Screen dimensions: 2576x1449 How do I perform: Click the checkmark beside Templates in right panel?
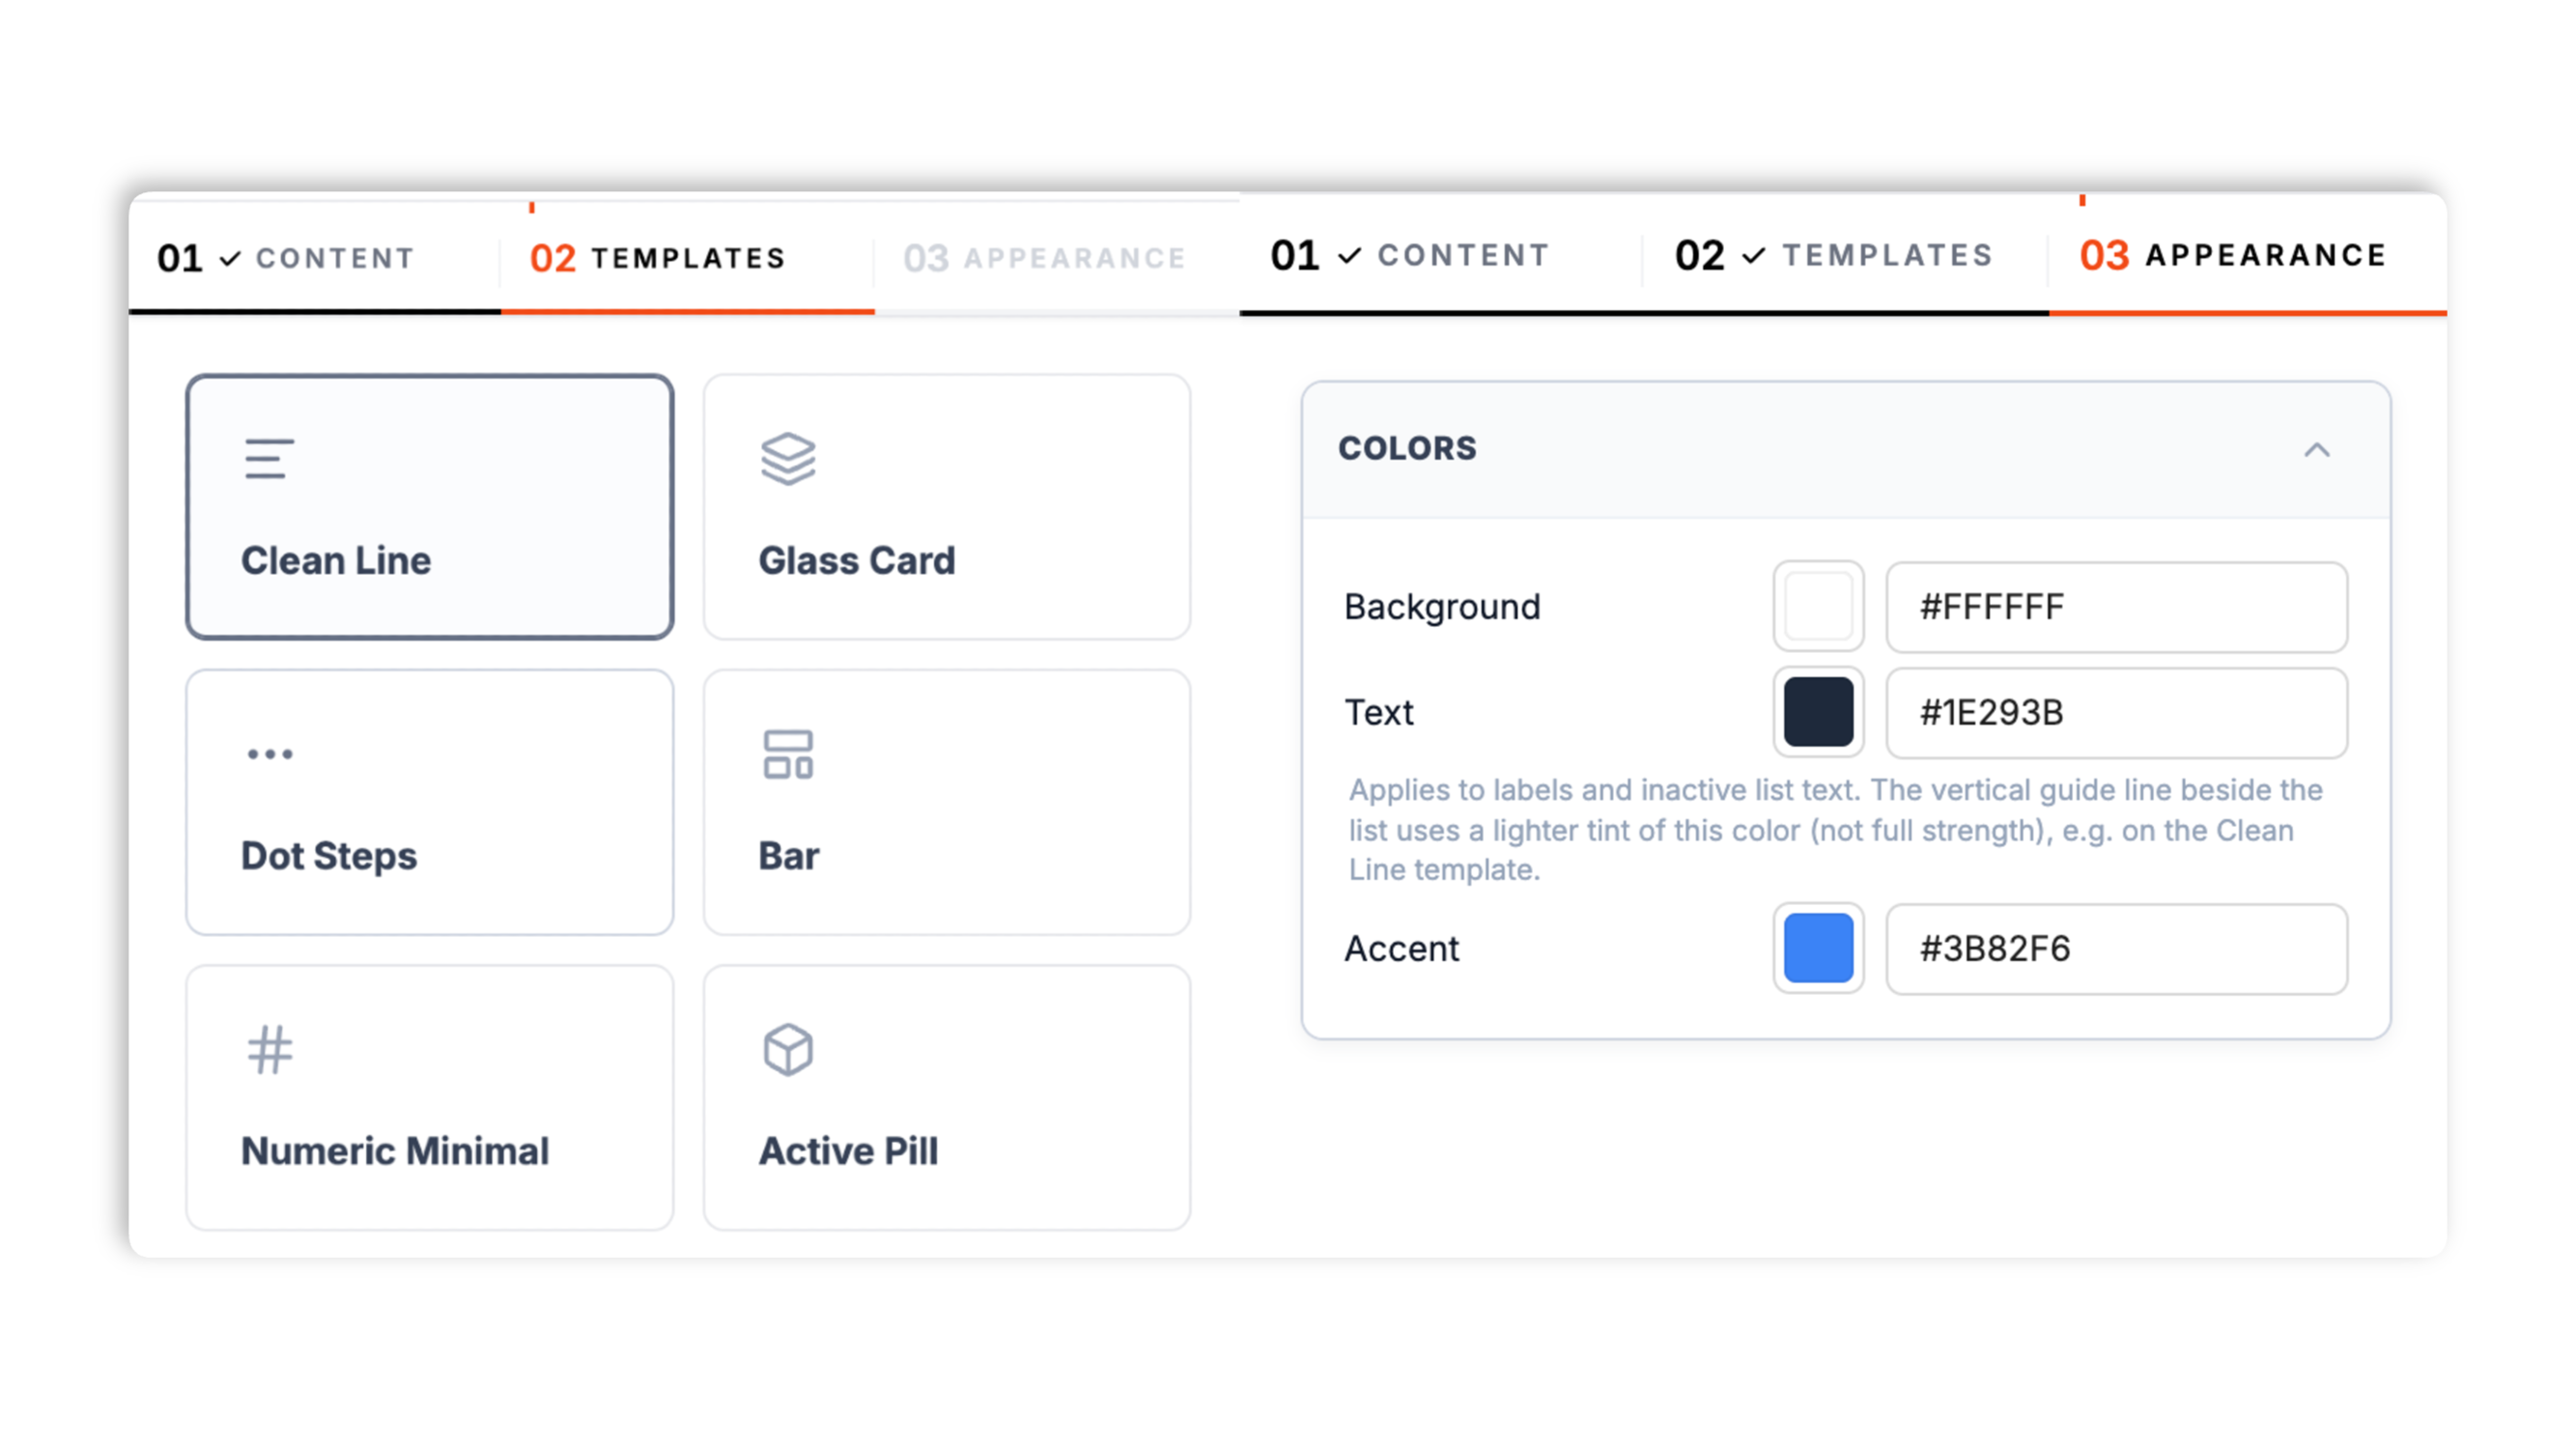[x=1753, y=256]
